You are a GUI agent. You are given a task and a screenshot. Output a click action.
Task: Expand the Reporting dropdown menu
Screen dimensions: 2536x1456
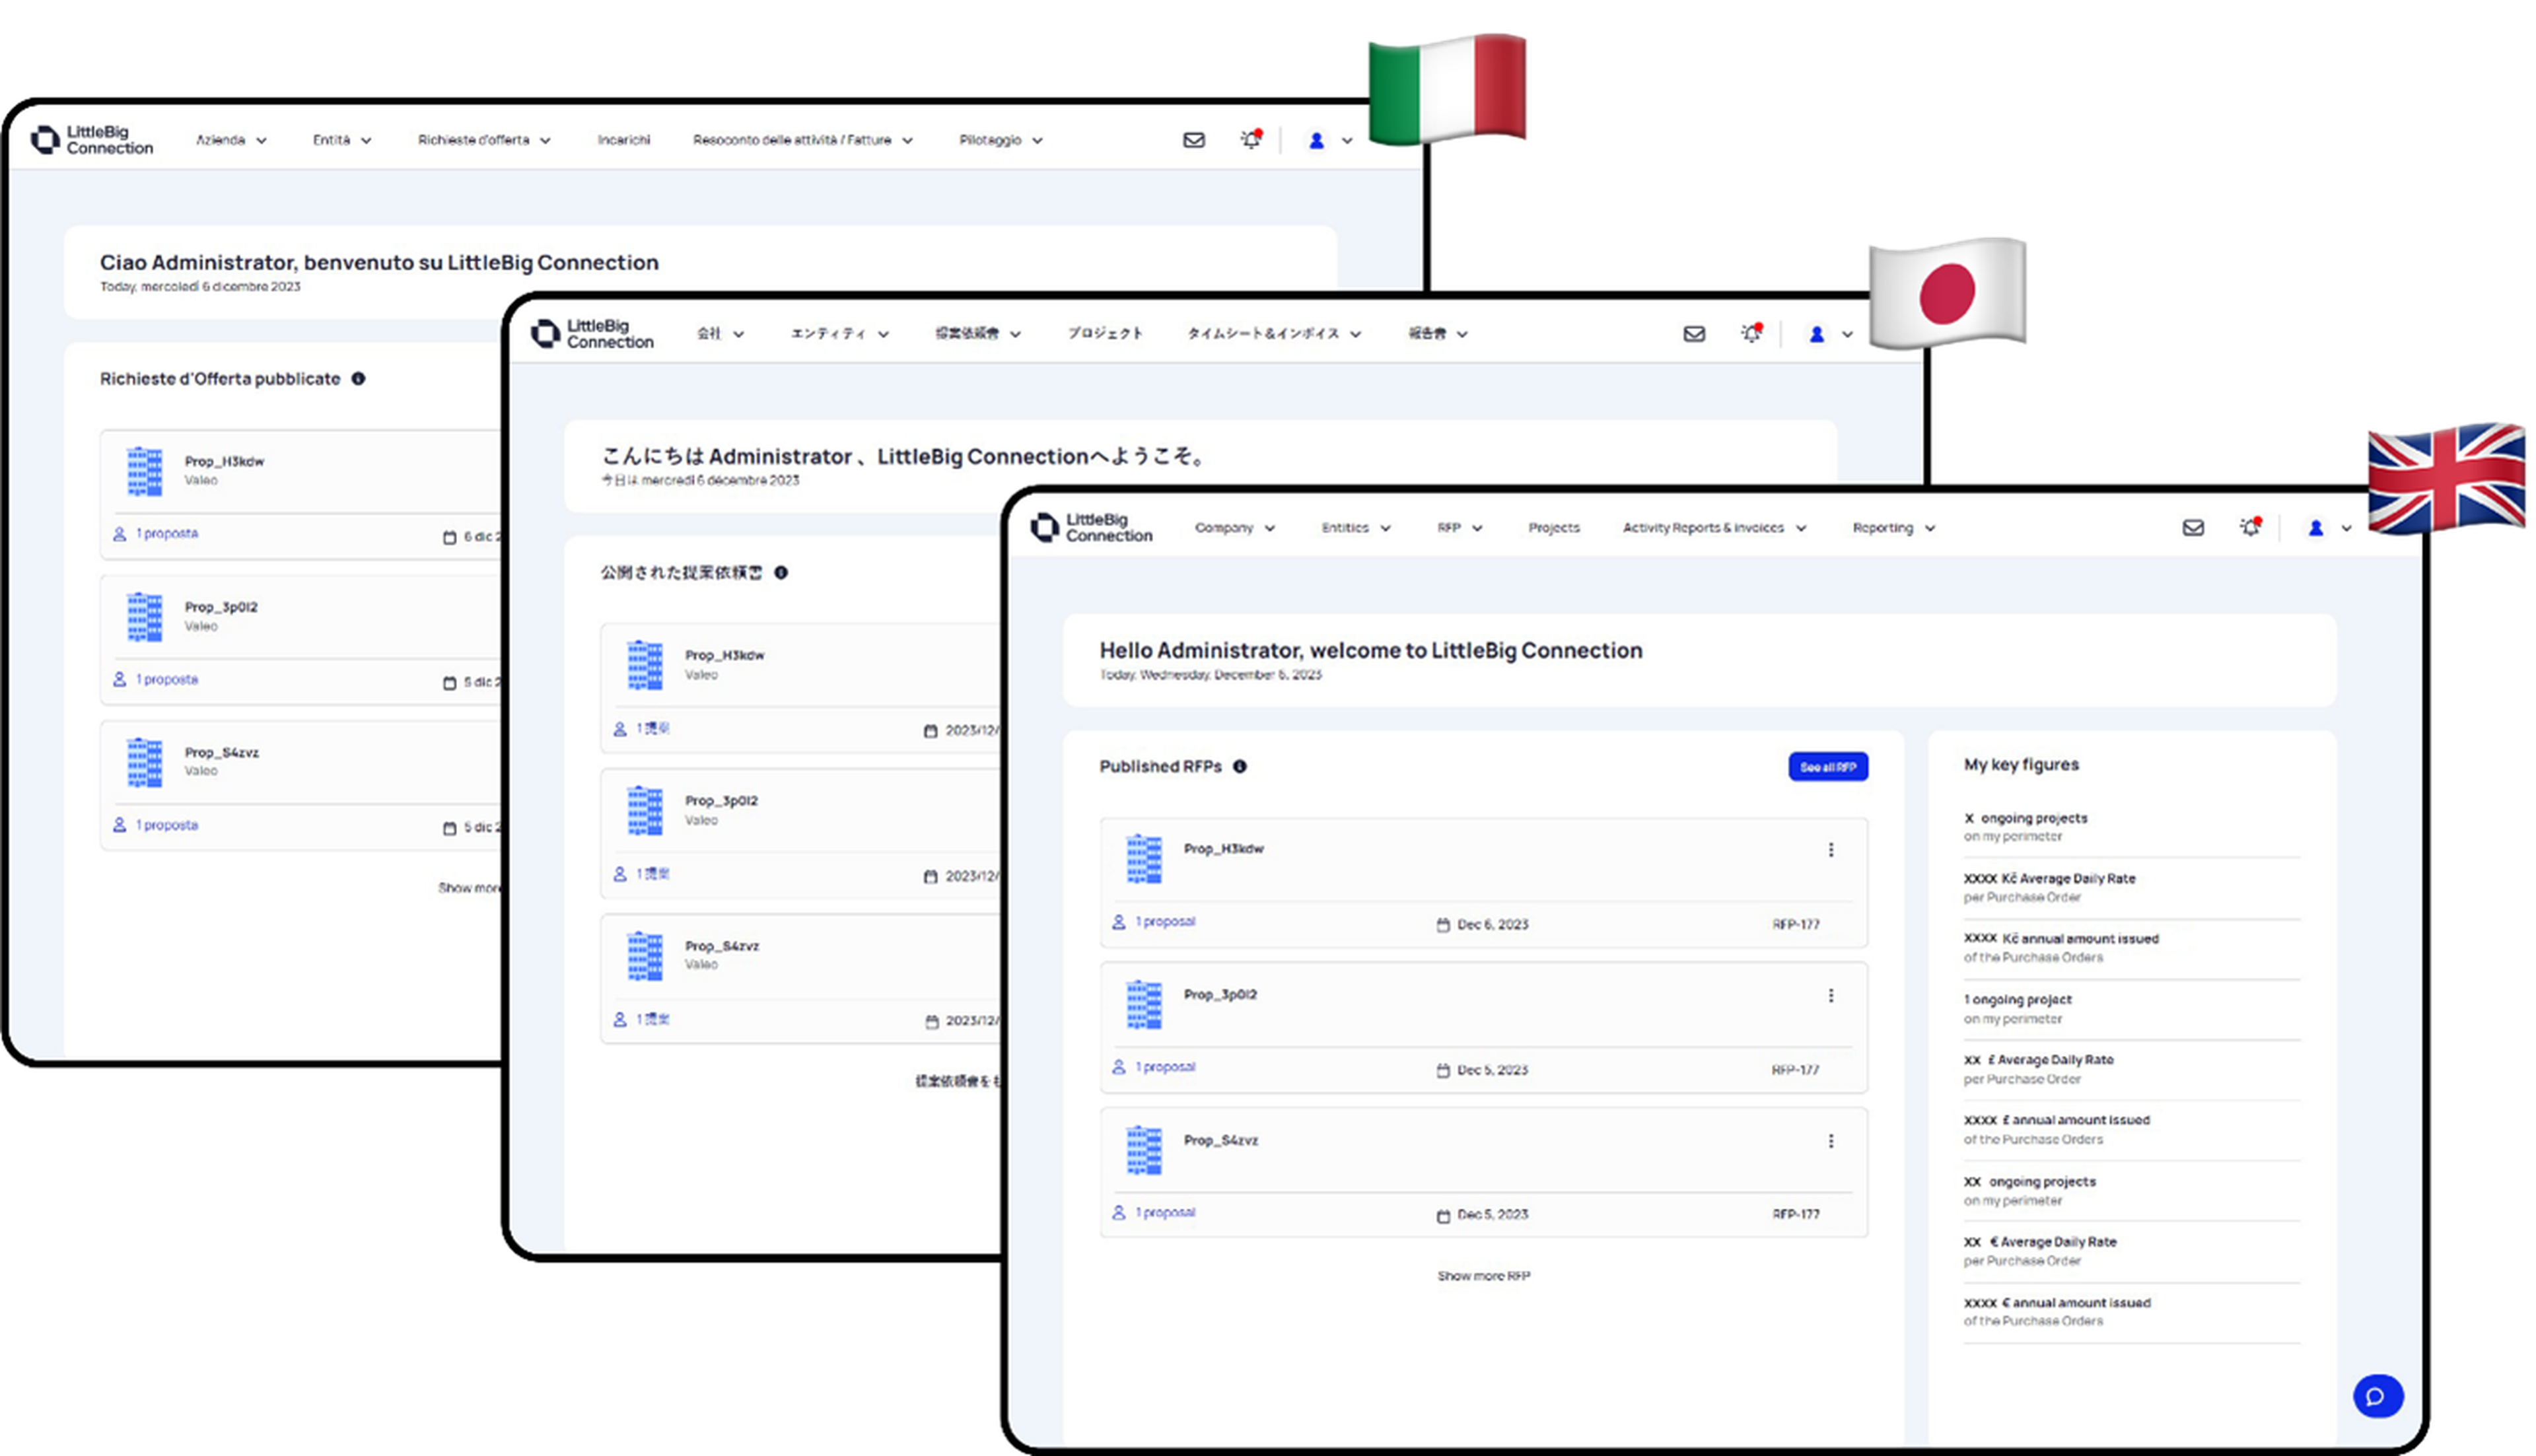(x=1893, y=528)
